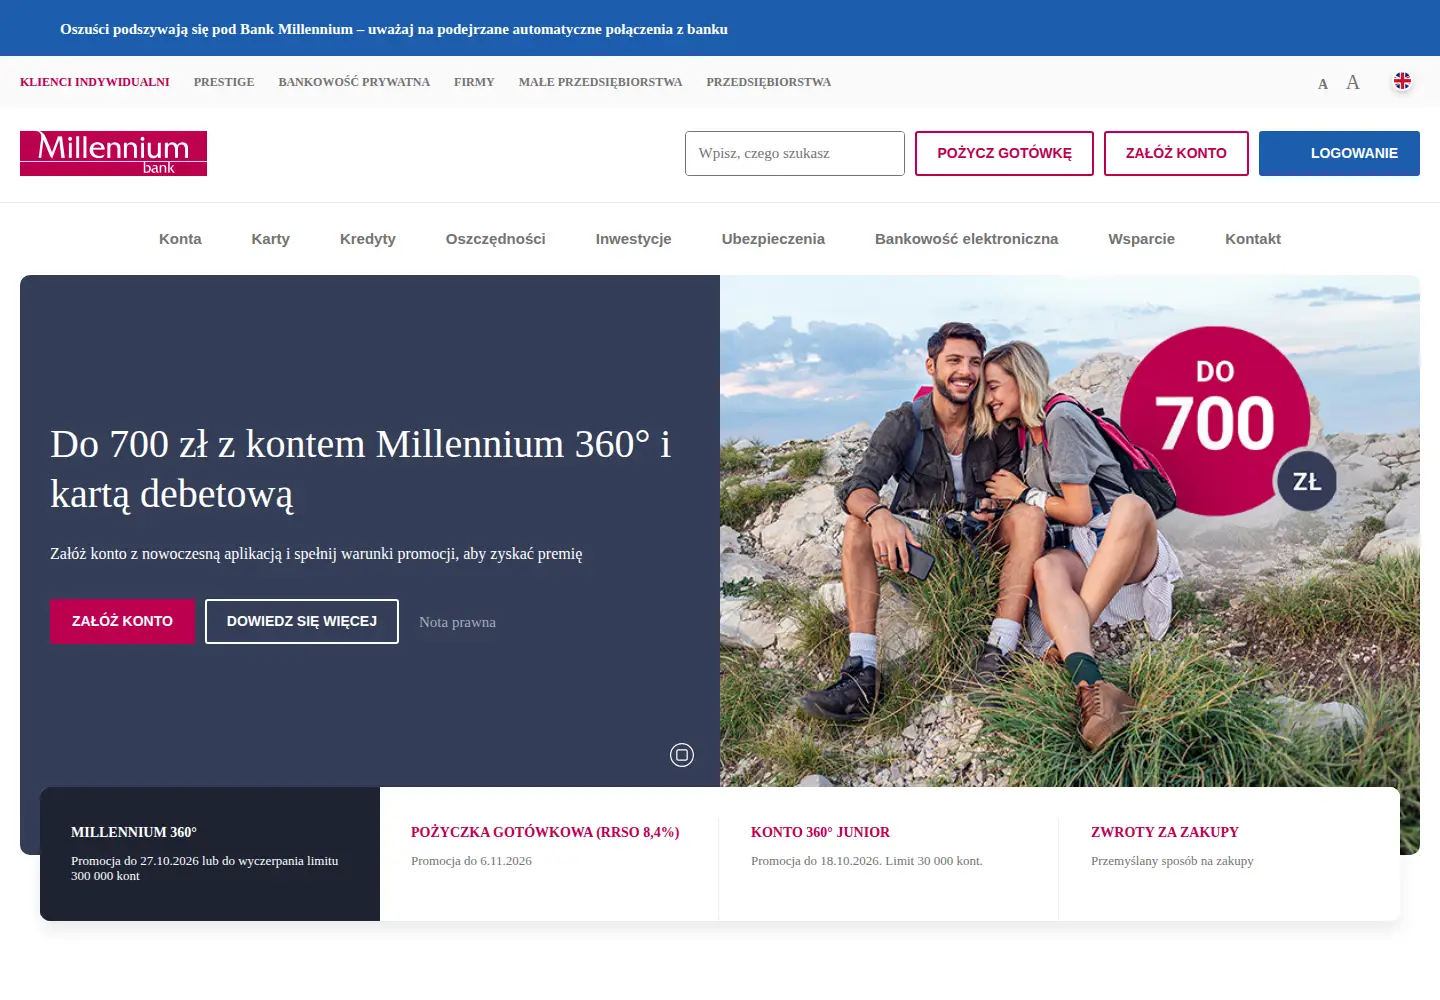Select the larger font size A
Viewport: 1440px width, 1000px height.
[x=1353, y=82]
